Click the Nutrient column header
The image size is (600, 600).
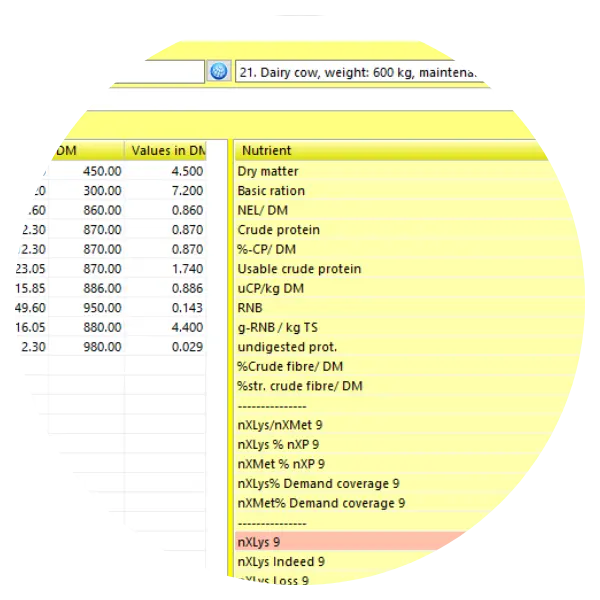pos(390,151)
